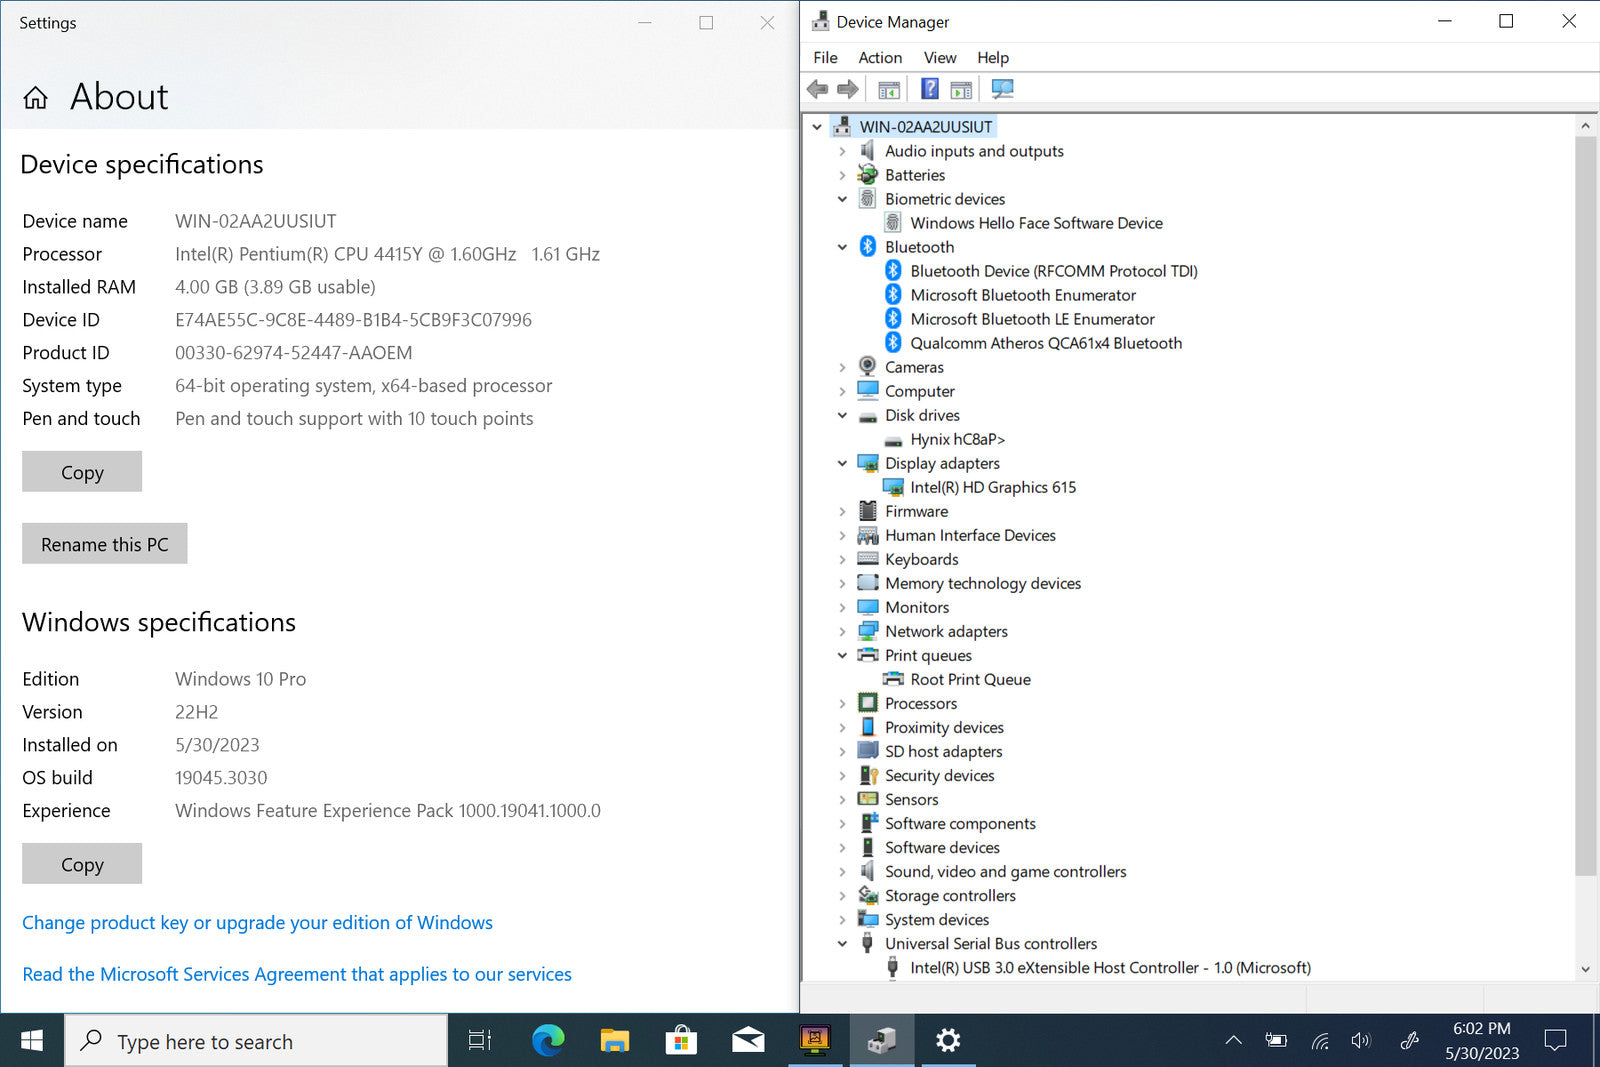
Task: Open File Explorer from the taskbar
Action: click(x=614, y=1041)
